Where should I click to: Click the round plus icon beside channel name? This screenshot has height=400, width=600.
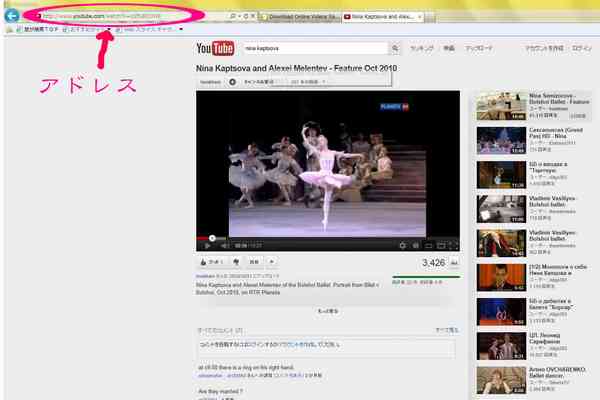pyautogui.click(x=232, y=82)
